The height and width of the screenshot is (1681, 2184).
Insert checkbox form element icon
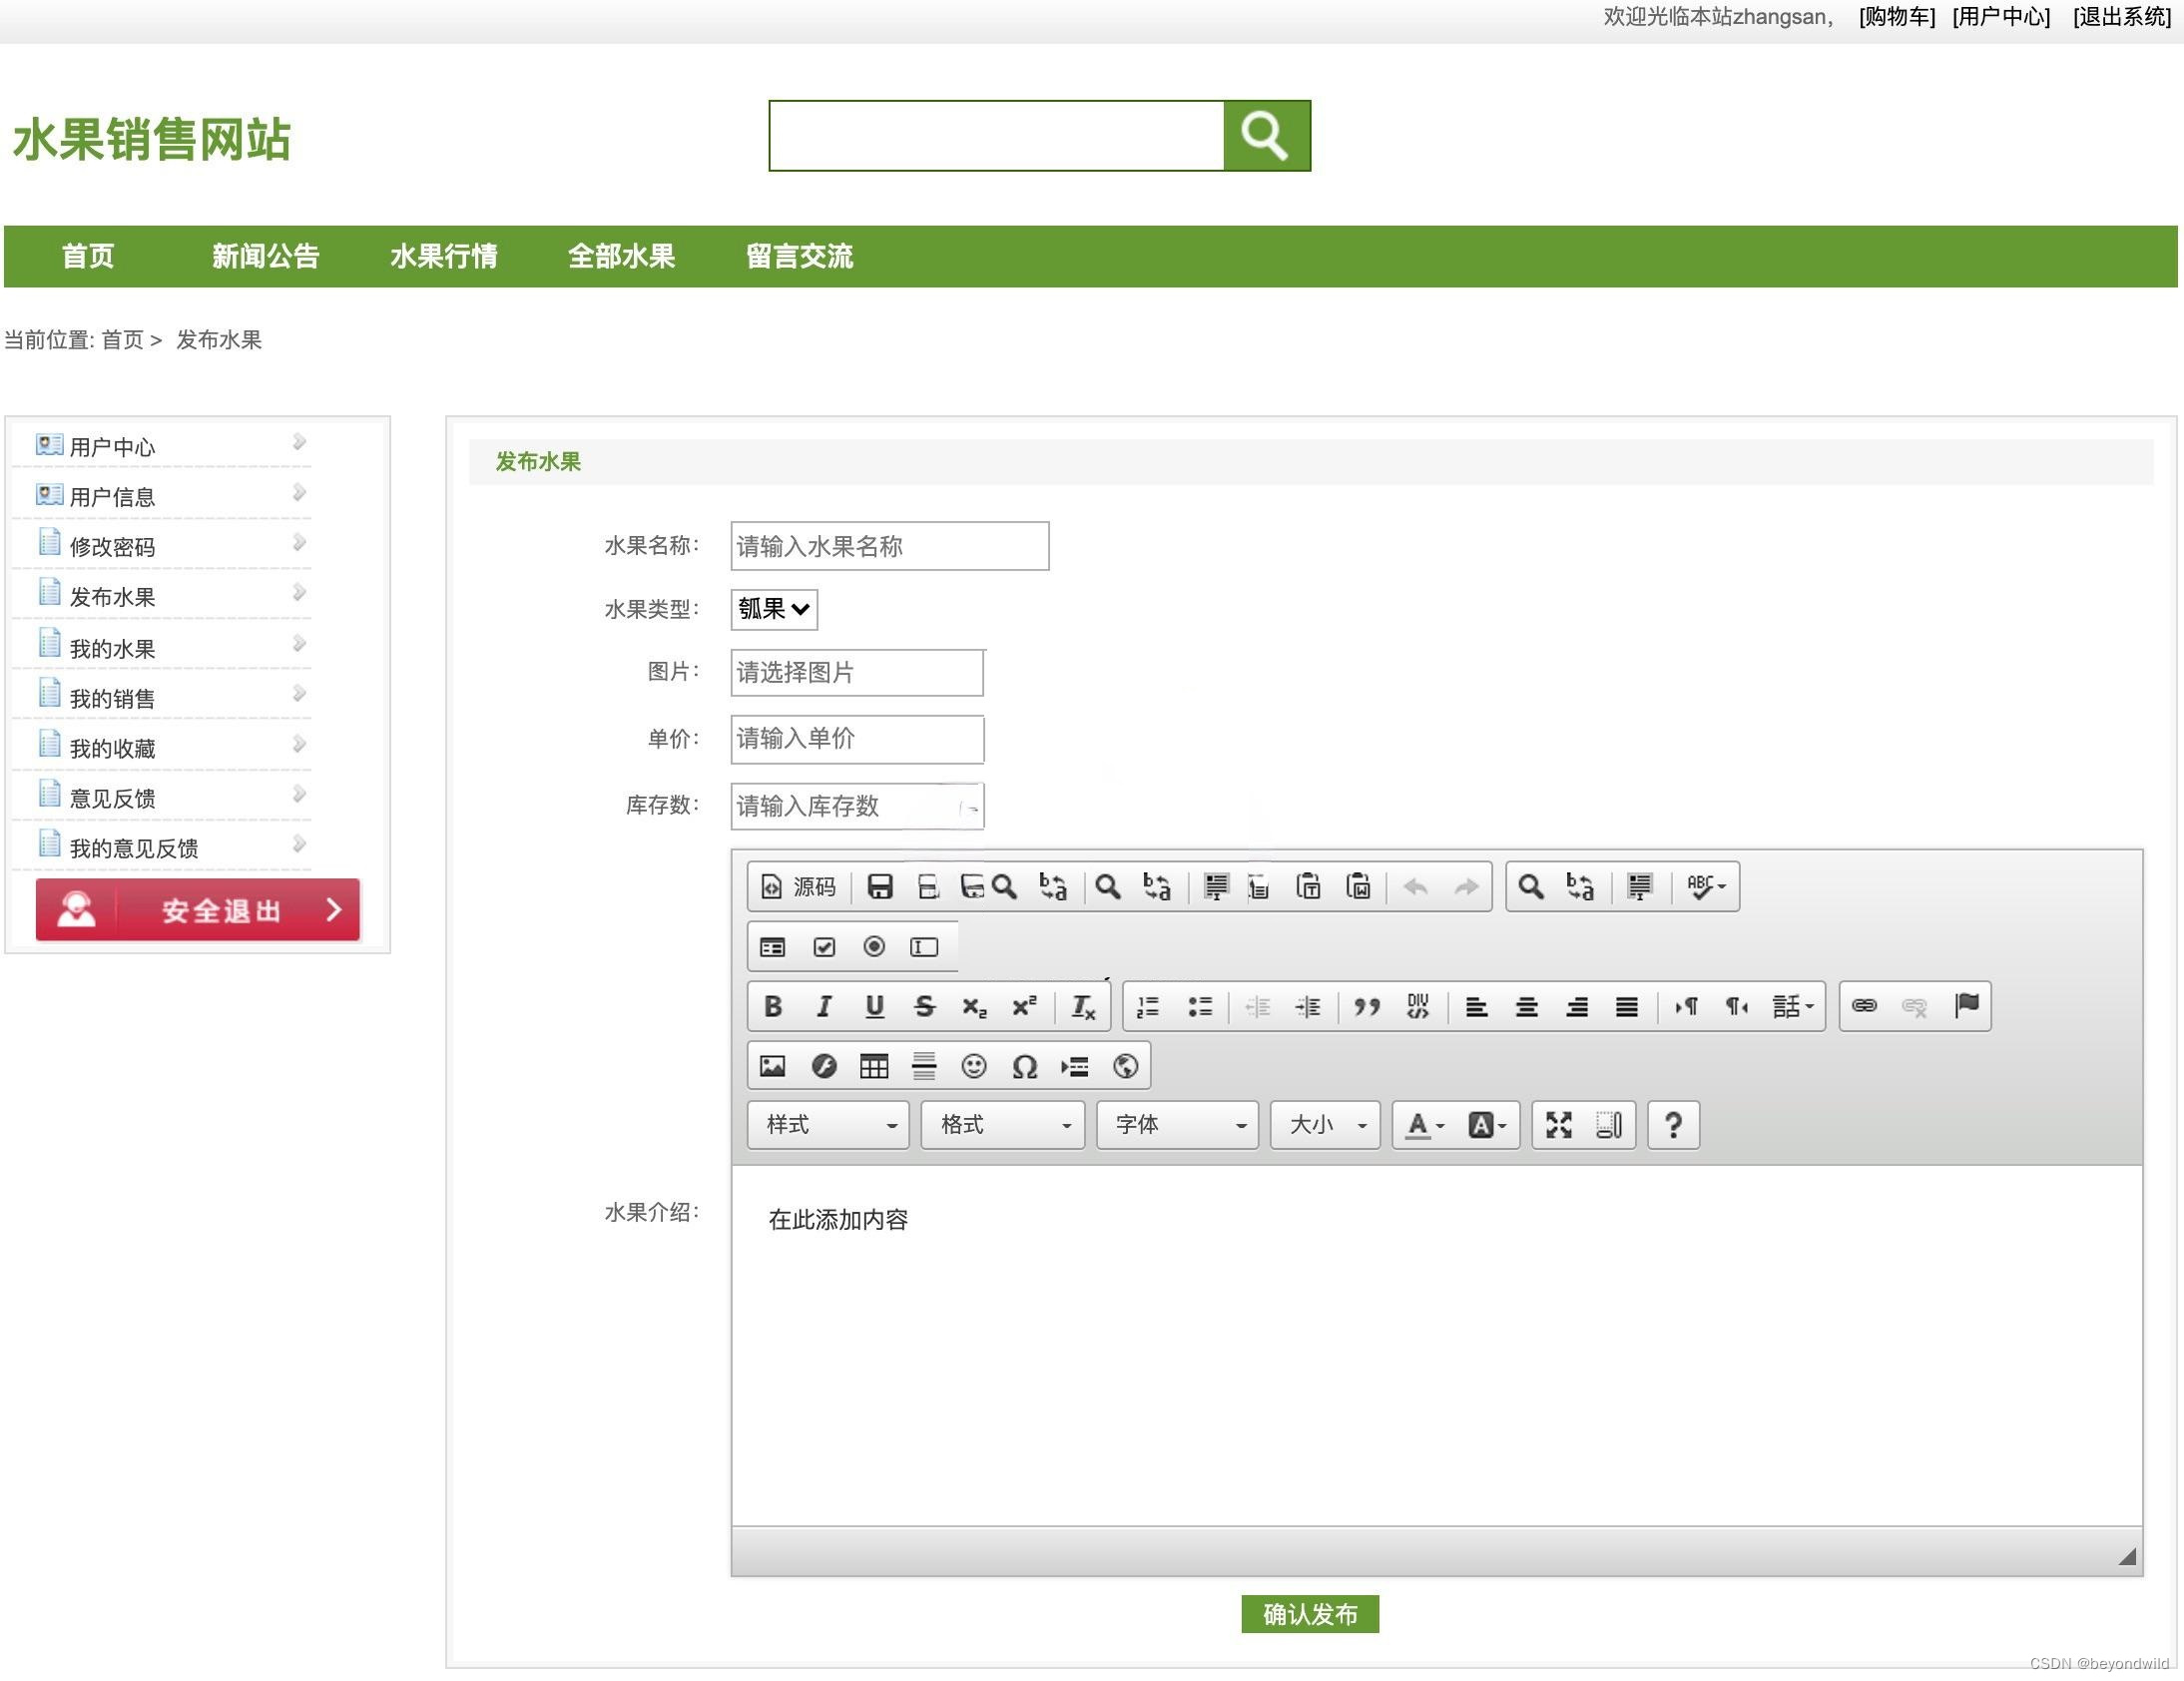(823, 947)
